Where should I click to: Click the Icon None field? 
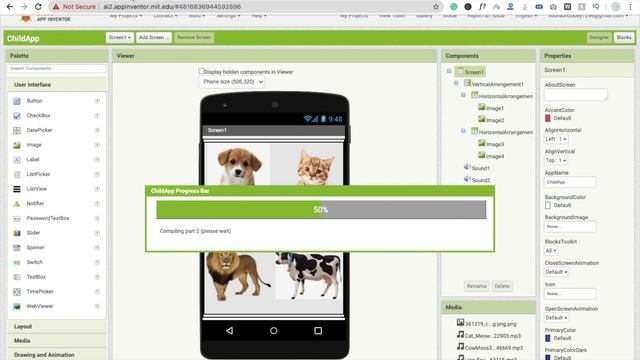pos(570,293)
